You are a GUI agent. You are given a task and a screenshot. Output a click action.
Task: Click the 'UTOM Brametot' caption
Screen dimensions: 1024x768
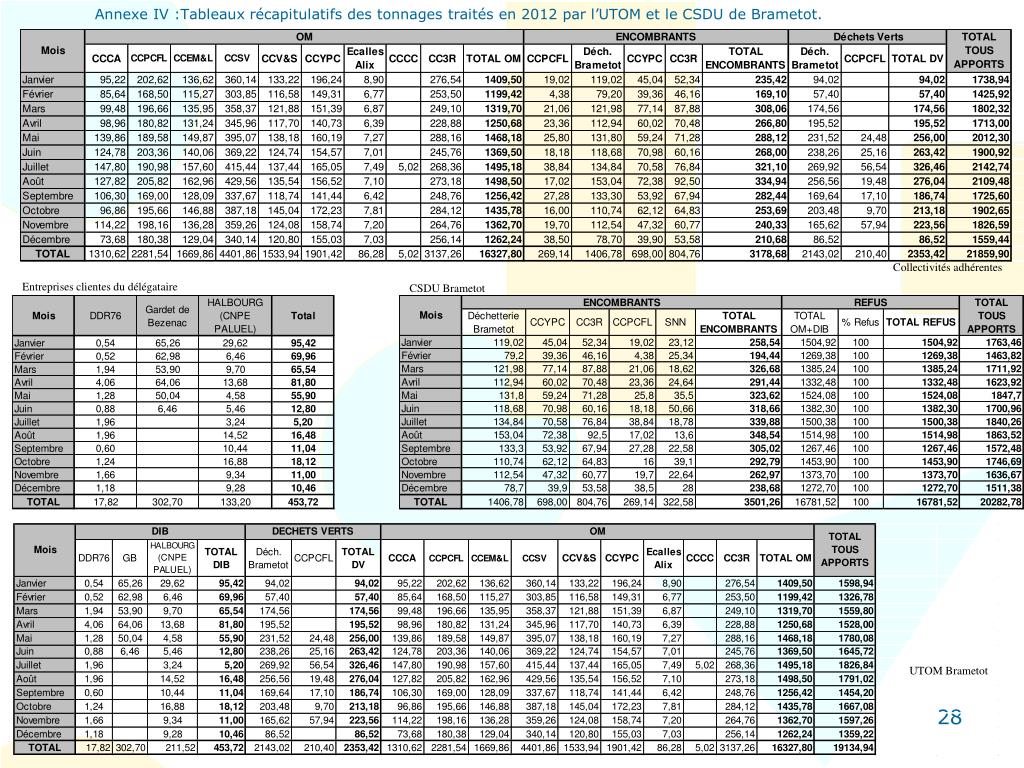click(x=948, y=671)
